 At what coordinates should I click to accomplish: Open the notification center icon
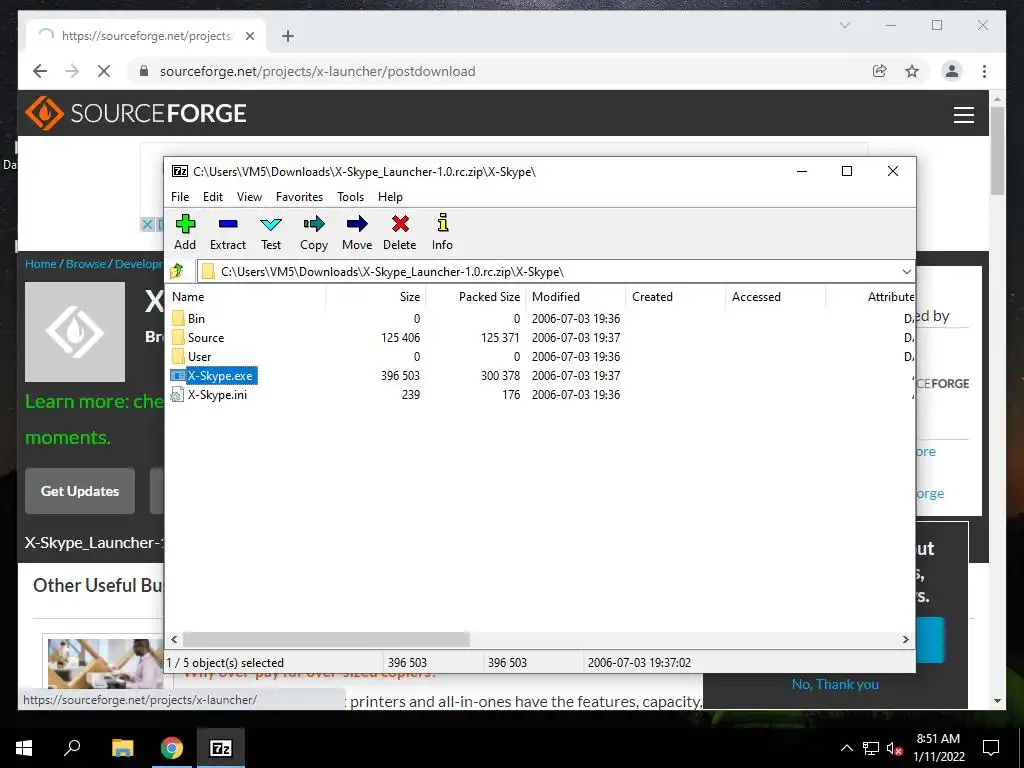(x=991, y=748)
